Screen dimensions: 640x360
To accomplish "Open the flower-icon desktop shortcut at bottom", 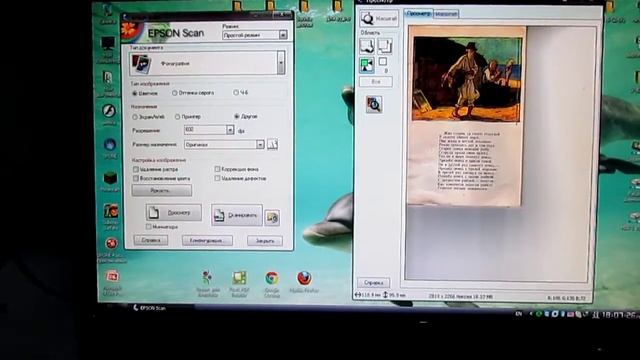I will tap(208, 283).
